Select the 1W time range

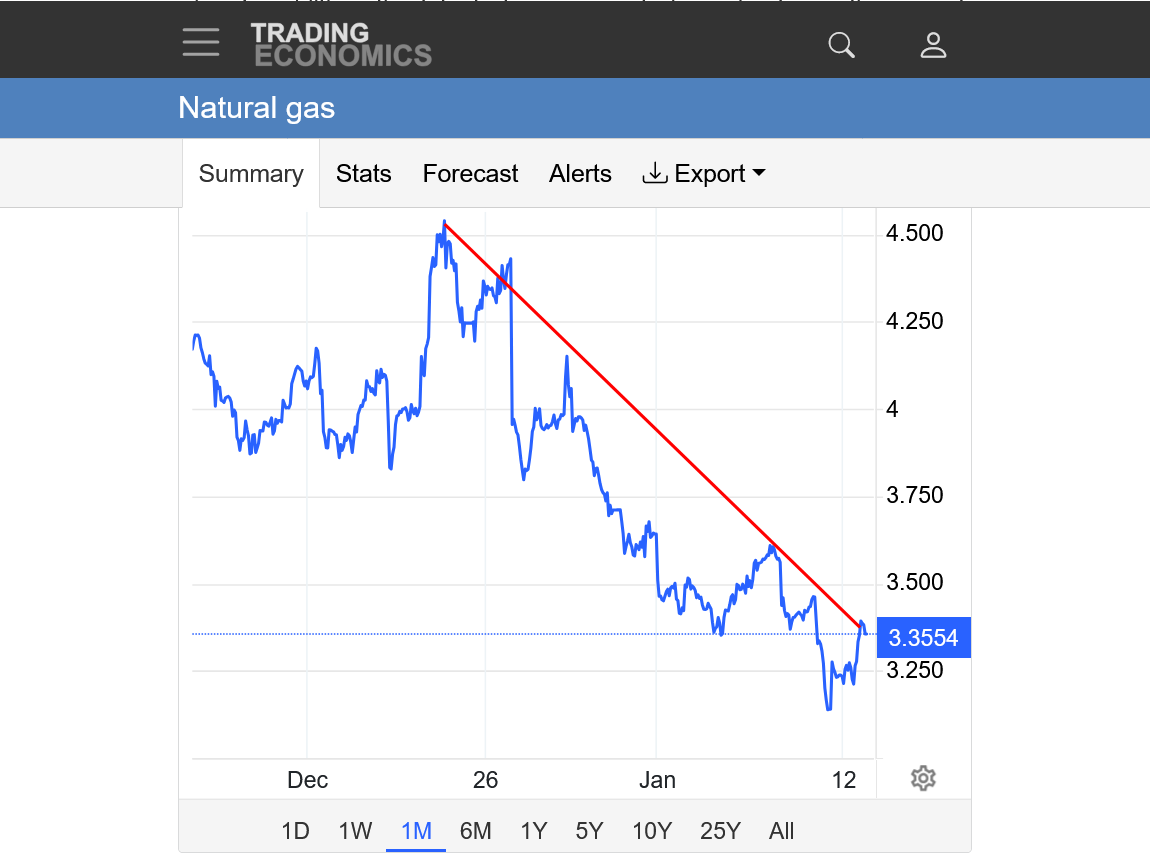coord(355,831)
